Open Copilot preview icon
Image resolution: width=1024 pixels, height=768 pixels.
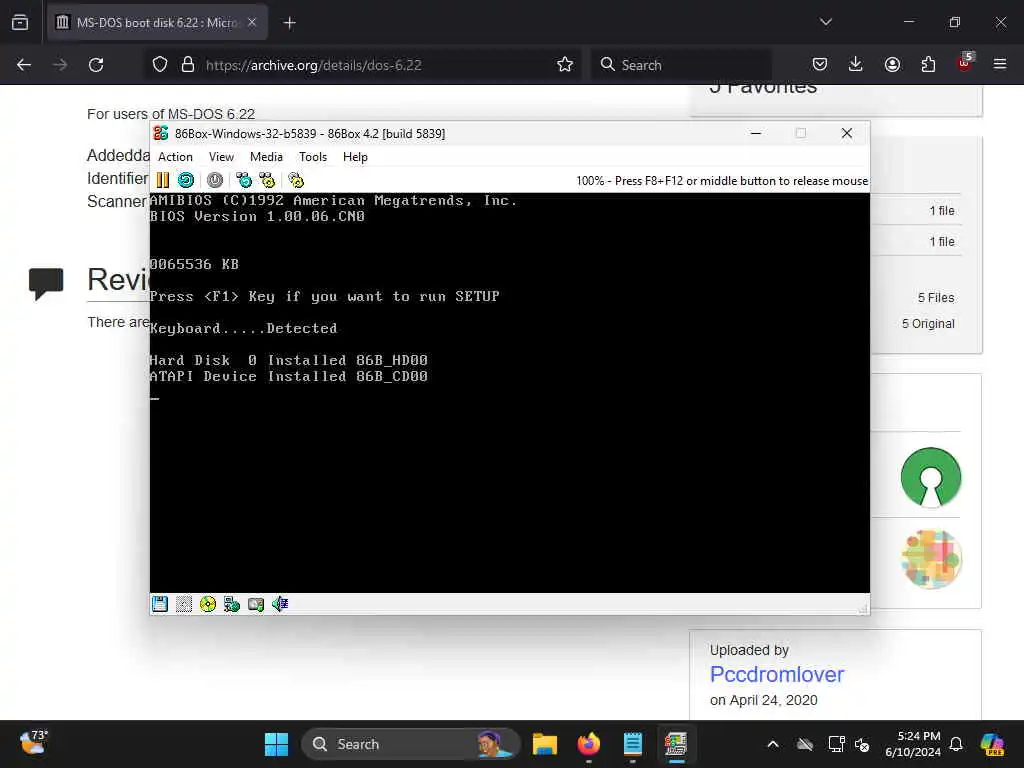(992, 744)
